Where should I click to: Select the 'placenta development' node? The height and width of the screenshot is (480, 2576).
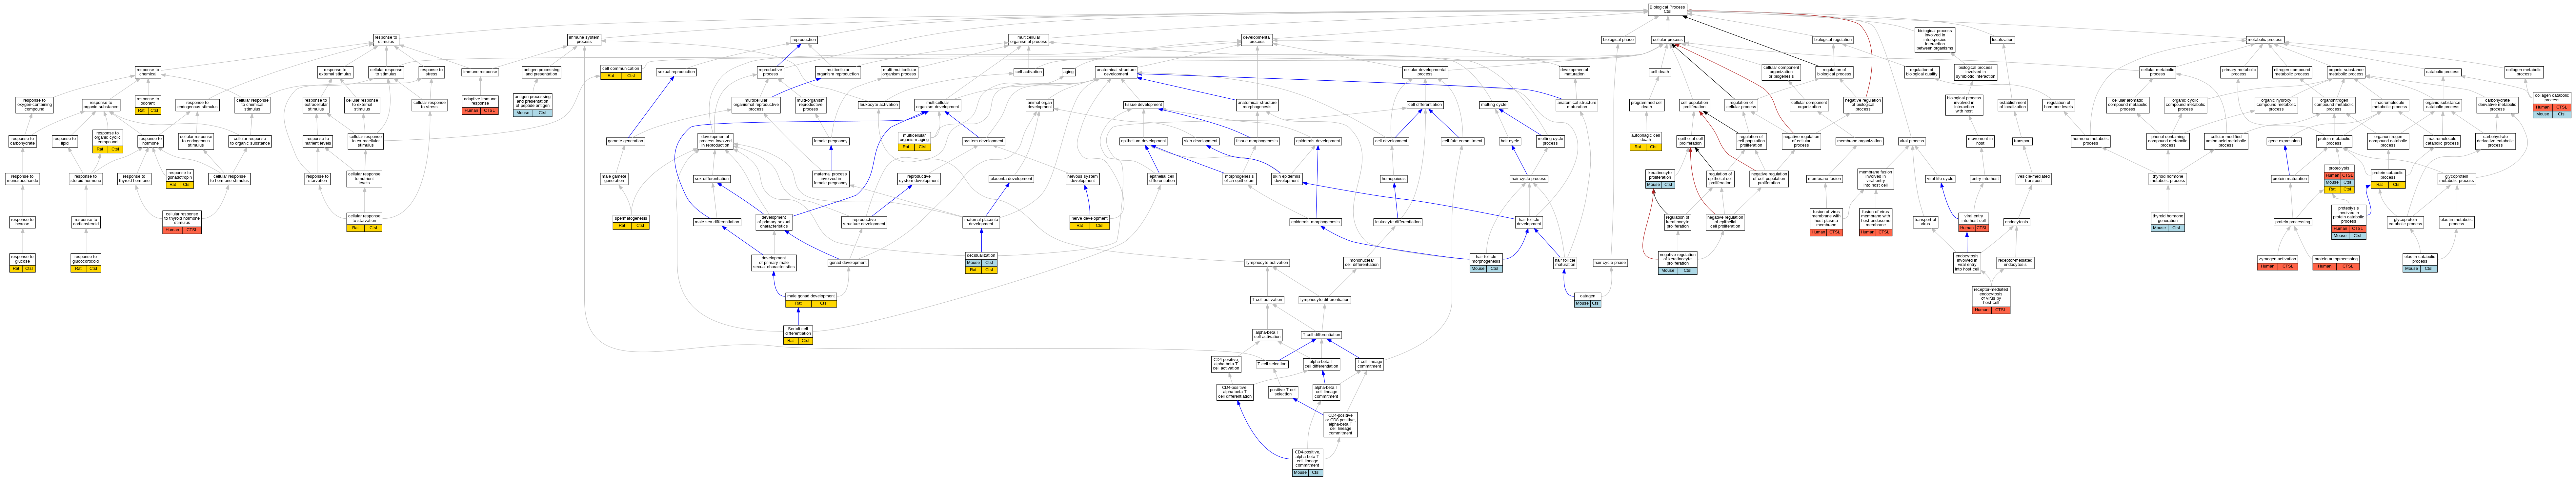point(1011,179)
